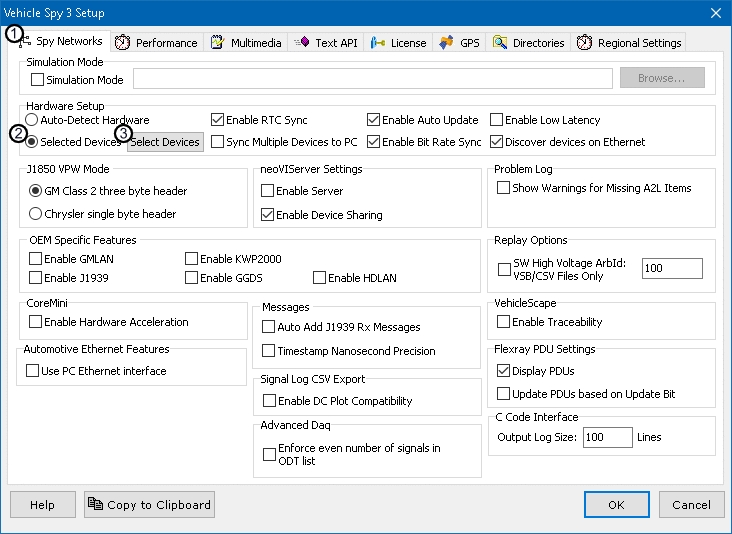Screen dimensions: 732x534
Task: Click the Multimedia tab icon
Action: point(216,43)
